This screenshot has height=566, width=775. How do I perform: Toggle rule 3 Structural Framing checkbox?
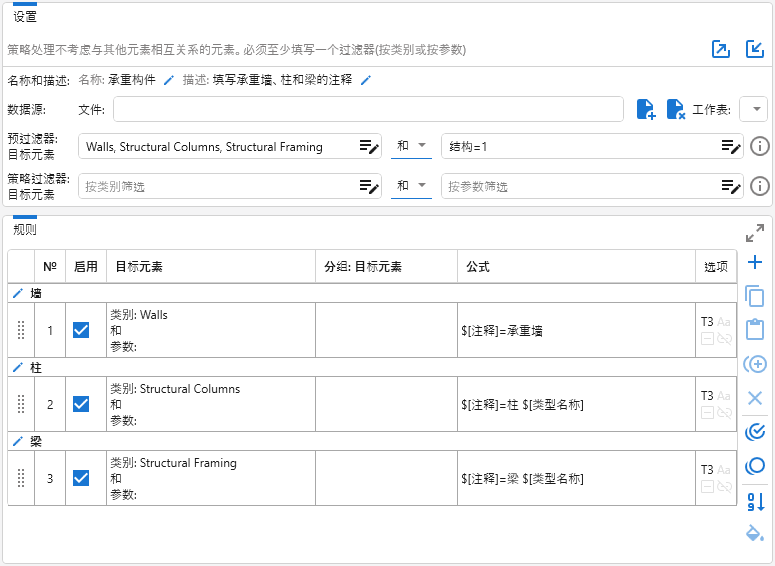[81, 478]
